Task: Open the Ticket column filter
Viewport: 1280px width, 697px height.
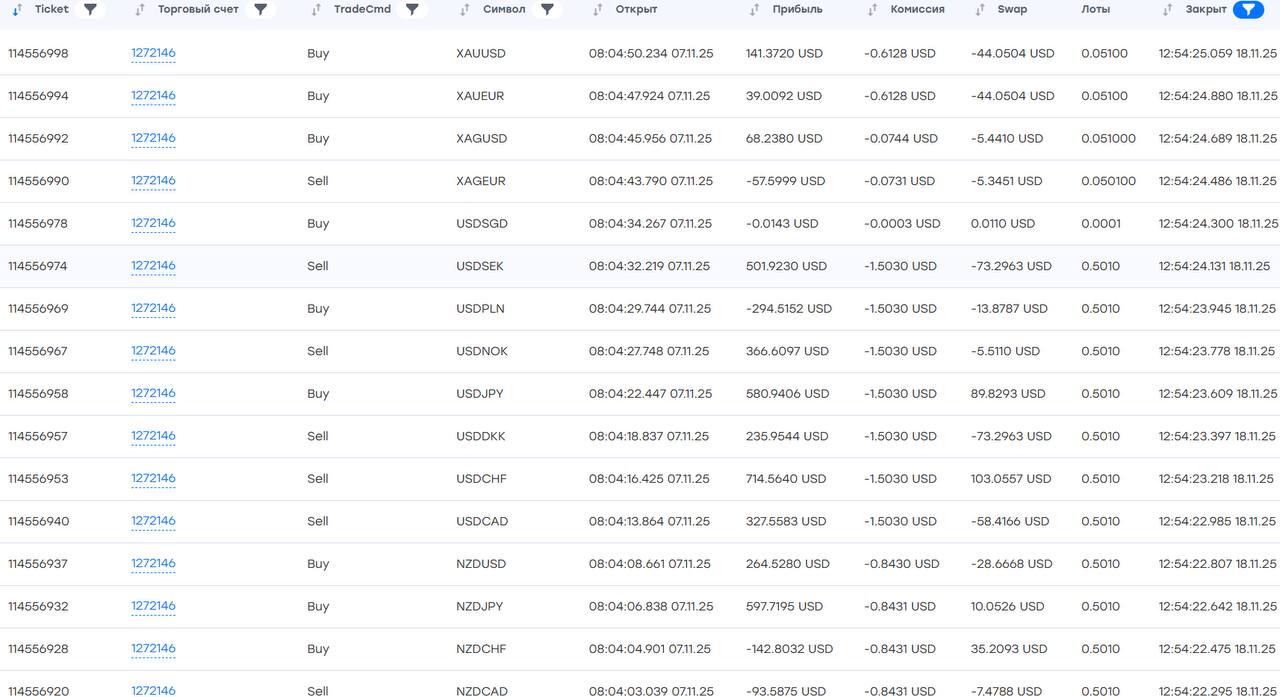Action: click(90, 9)
